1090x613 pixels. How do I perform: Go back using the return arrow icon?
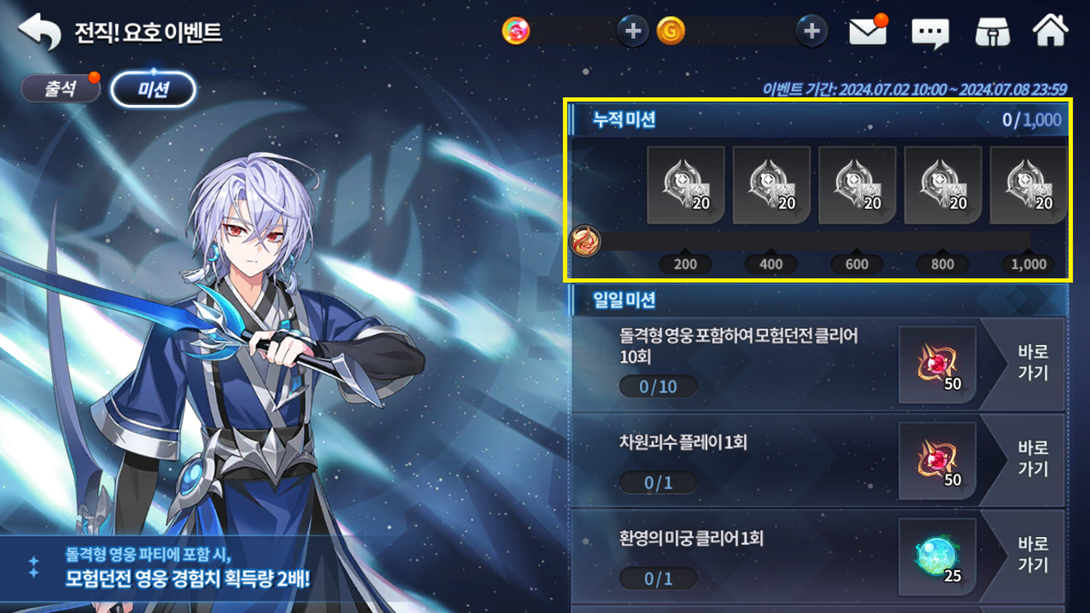(40, 32)
